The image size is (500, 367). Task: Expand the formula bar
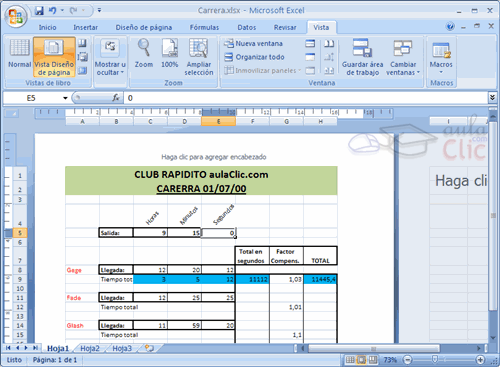coord(492,98)
